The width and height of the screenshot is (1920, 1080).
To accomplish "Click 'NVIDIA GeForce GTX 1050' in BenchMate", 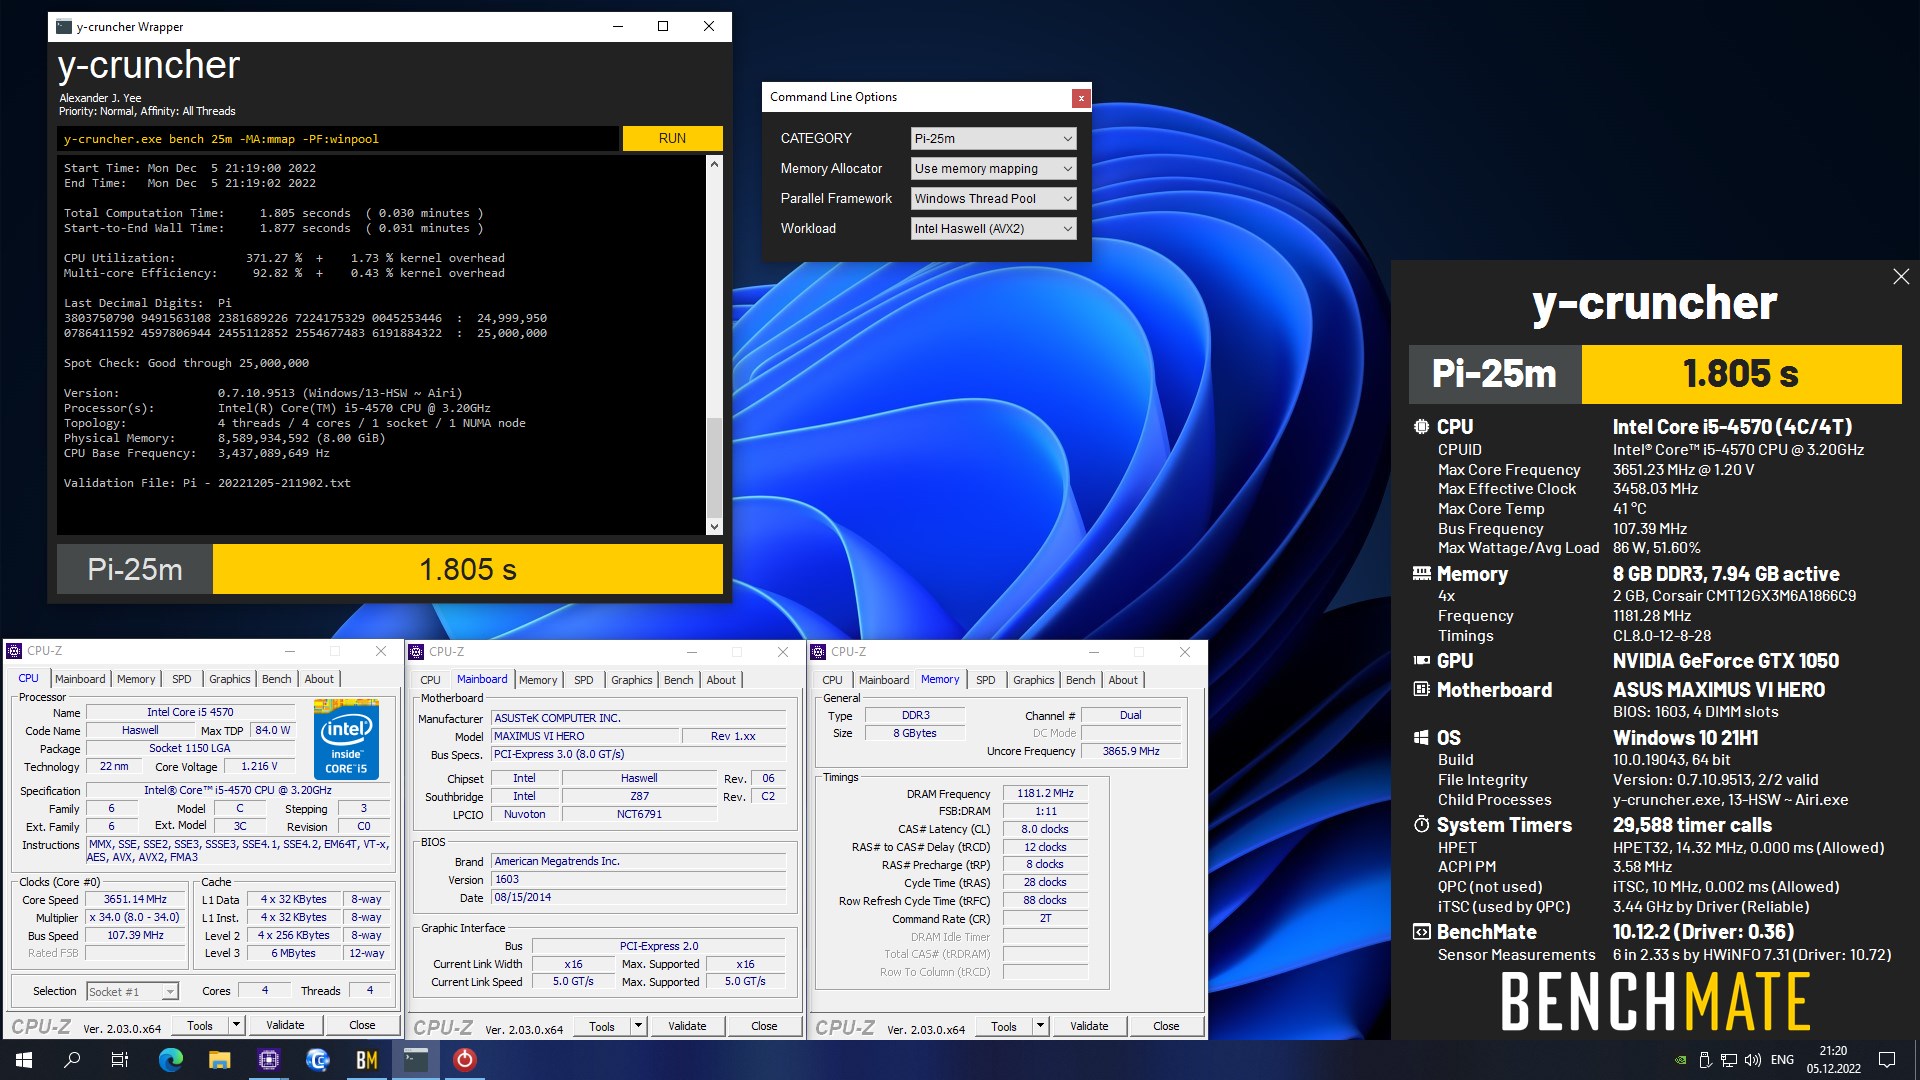I will pos(1726,661).
